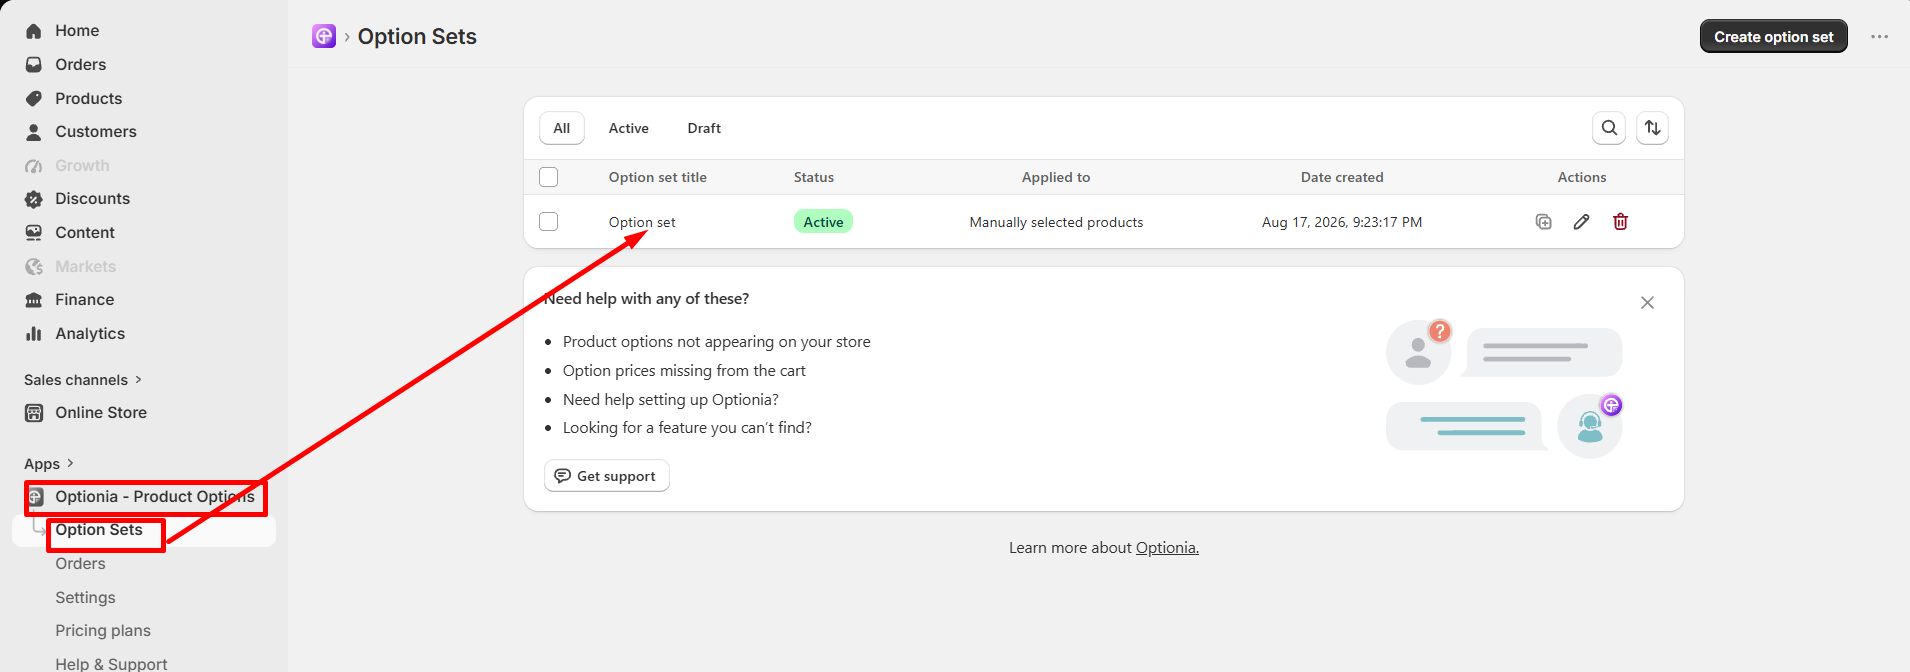Open the Home icon in sidebar
This screenshot has width=1910, height=672.
tap(34, 31)
